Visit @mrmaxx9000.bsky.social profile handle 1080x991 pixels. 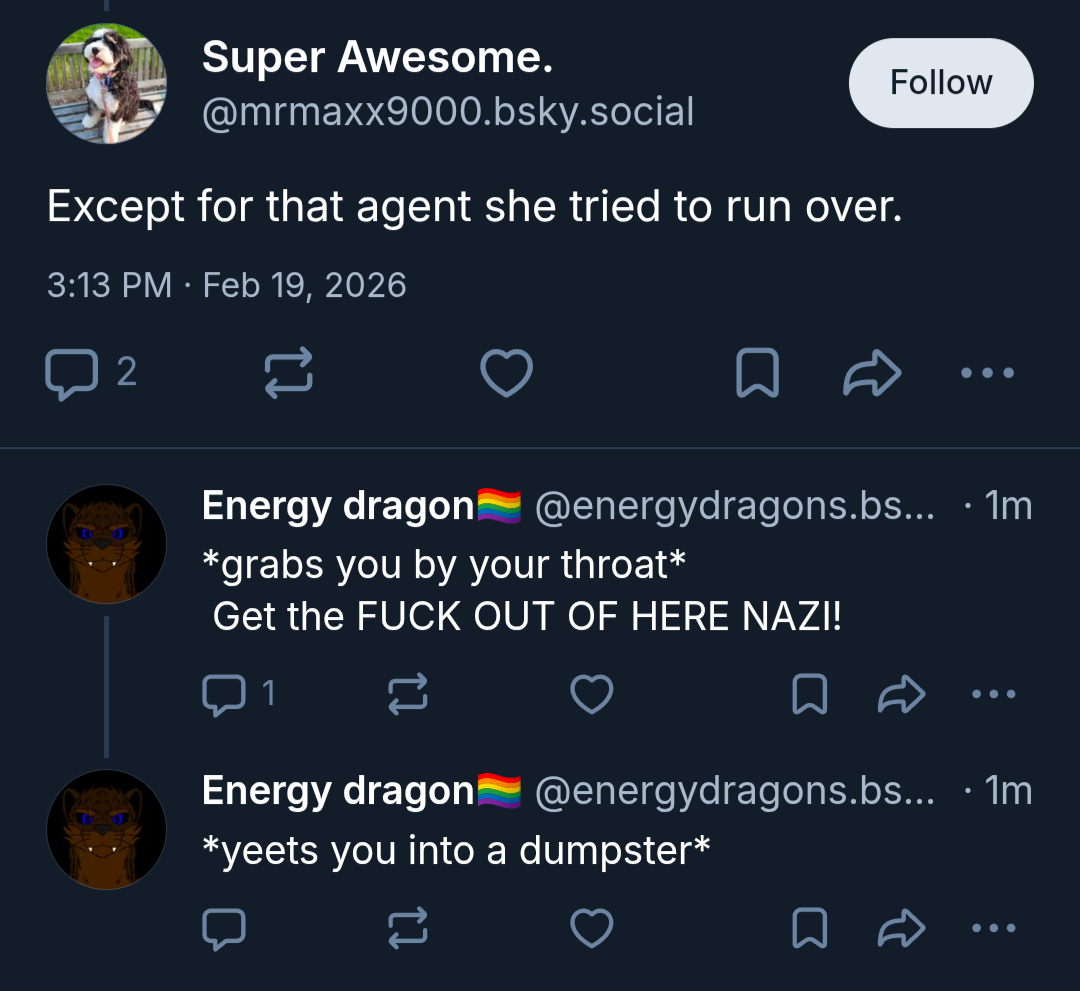[x=448, y=112]
